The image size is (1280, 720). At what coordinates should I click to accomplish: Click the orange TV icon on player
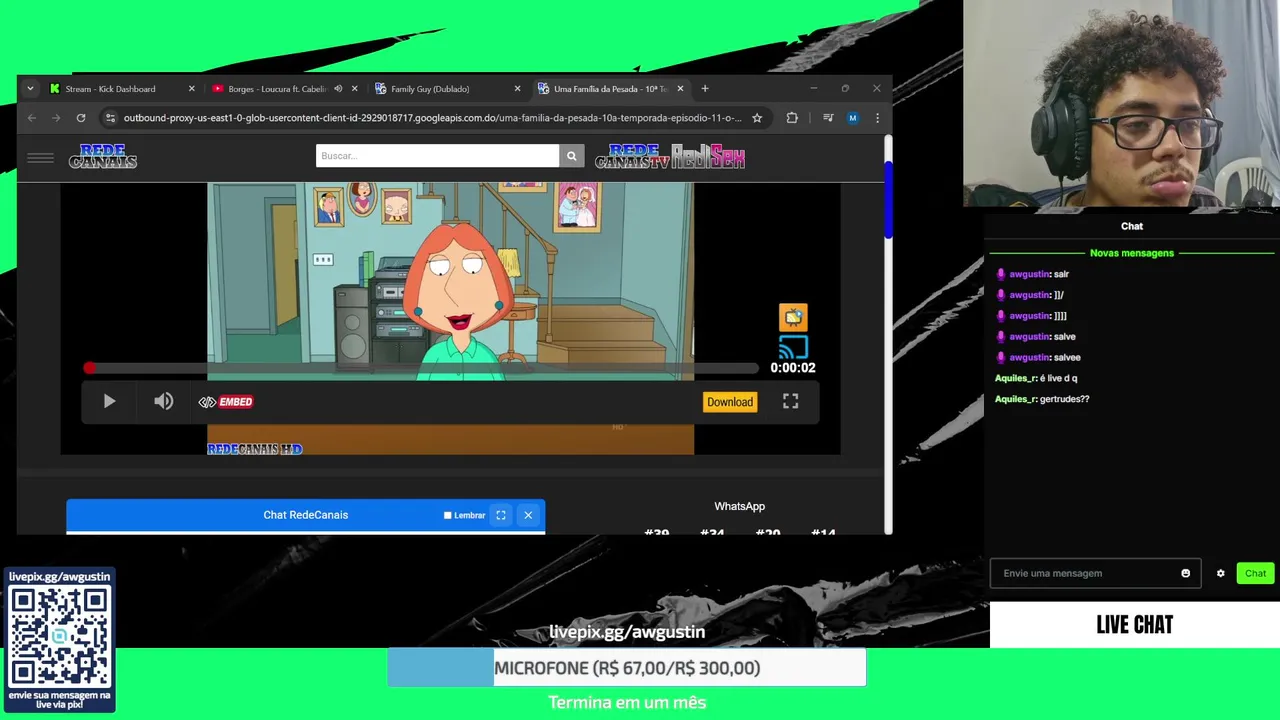coord(793,318)
